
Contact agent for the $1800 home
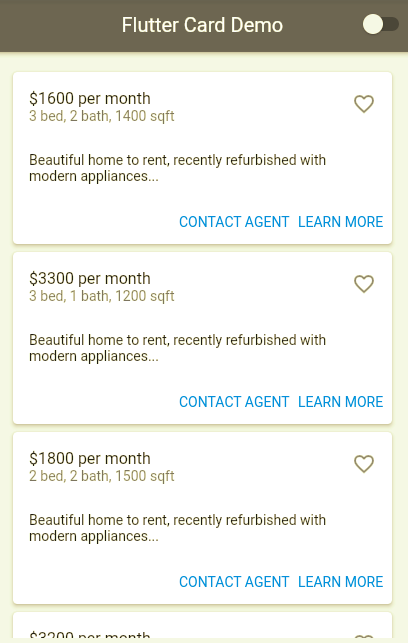click(234, 582)
